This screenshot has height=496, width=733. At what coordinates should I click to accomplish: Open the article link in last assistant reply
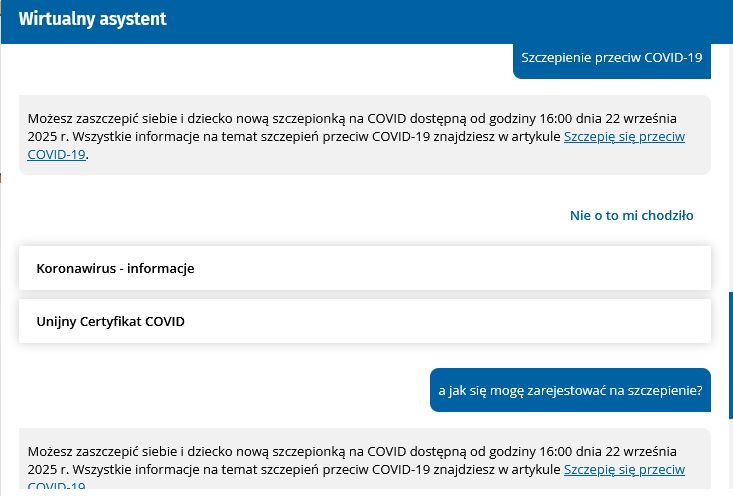click(x=624, y=469)
